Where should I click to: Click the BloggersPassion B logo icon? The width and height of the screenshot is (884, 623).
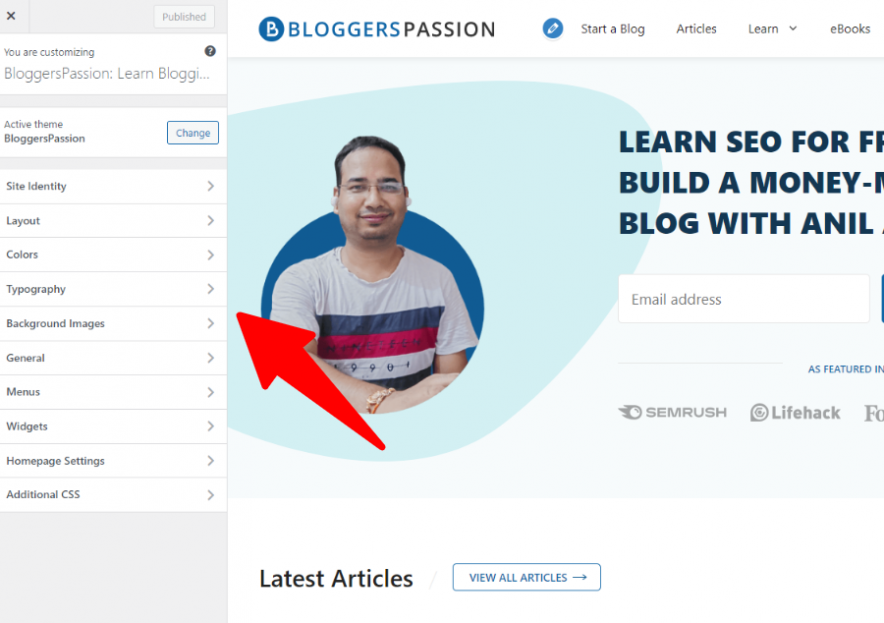coord(271,29)
